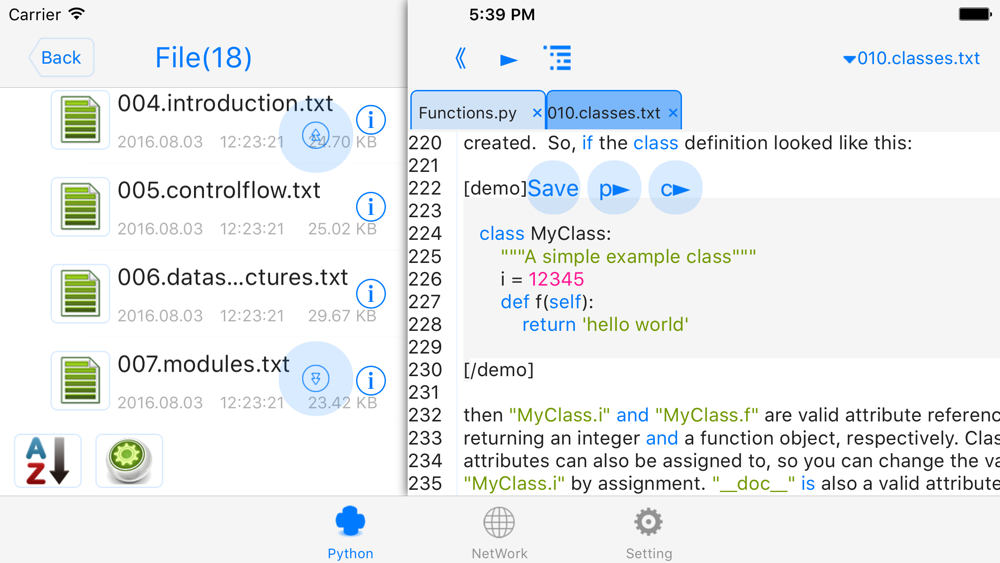Click the [/demo] tag line

click(499, 370)
